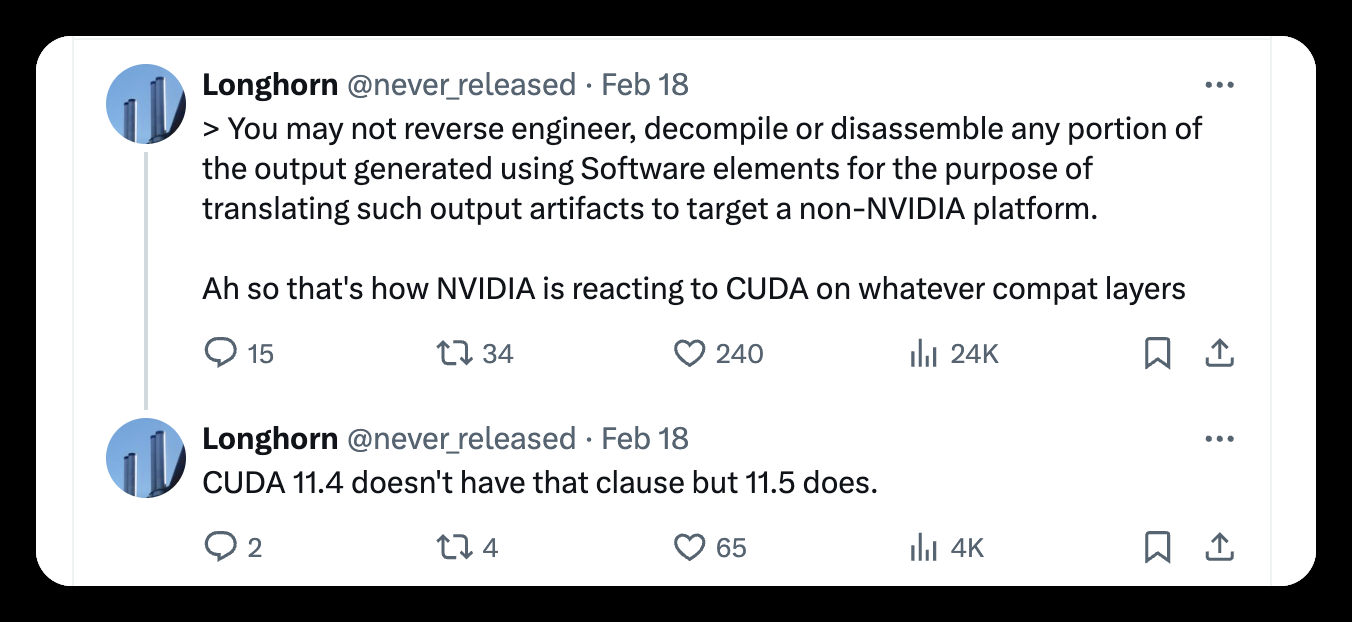The image size is (1352, 622).
Task: Share the second tweet via share icon
Action: 1220,547
